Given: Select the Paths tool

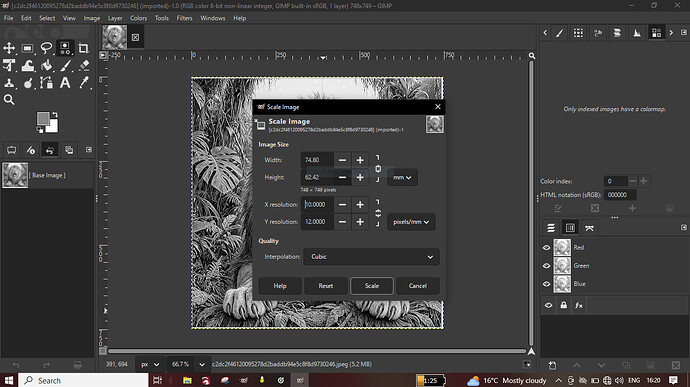Looking at the screenshot, I should 46,83.
